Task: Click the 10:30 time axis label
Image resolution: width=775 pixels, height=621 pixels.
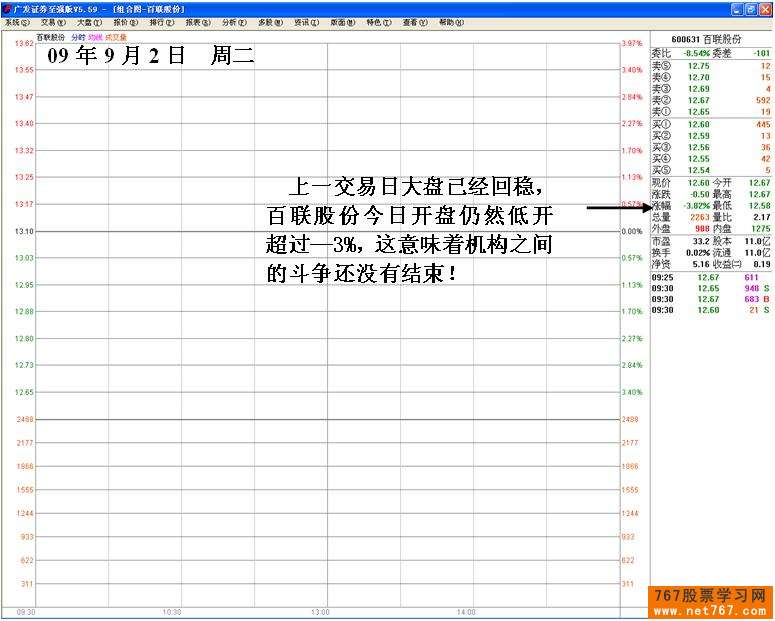Action: point(172,613)
